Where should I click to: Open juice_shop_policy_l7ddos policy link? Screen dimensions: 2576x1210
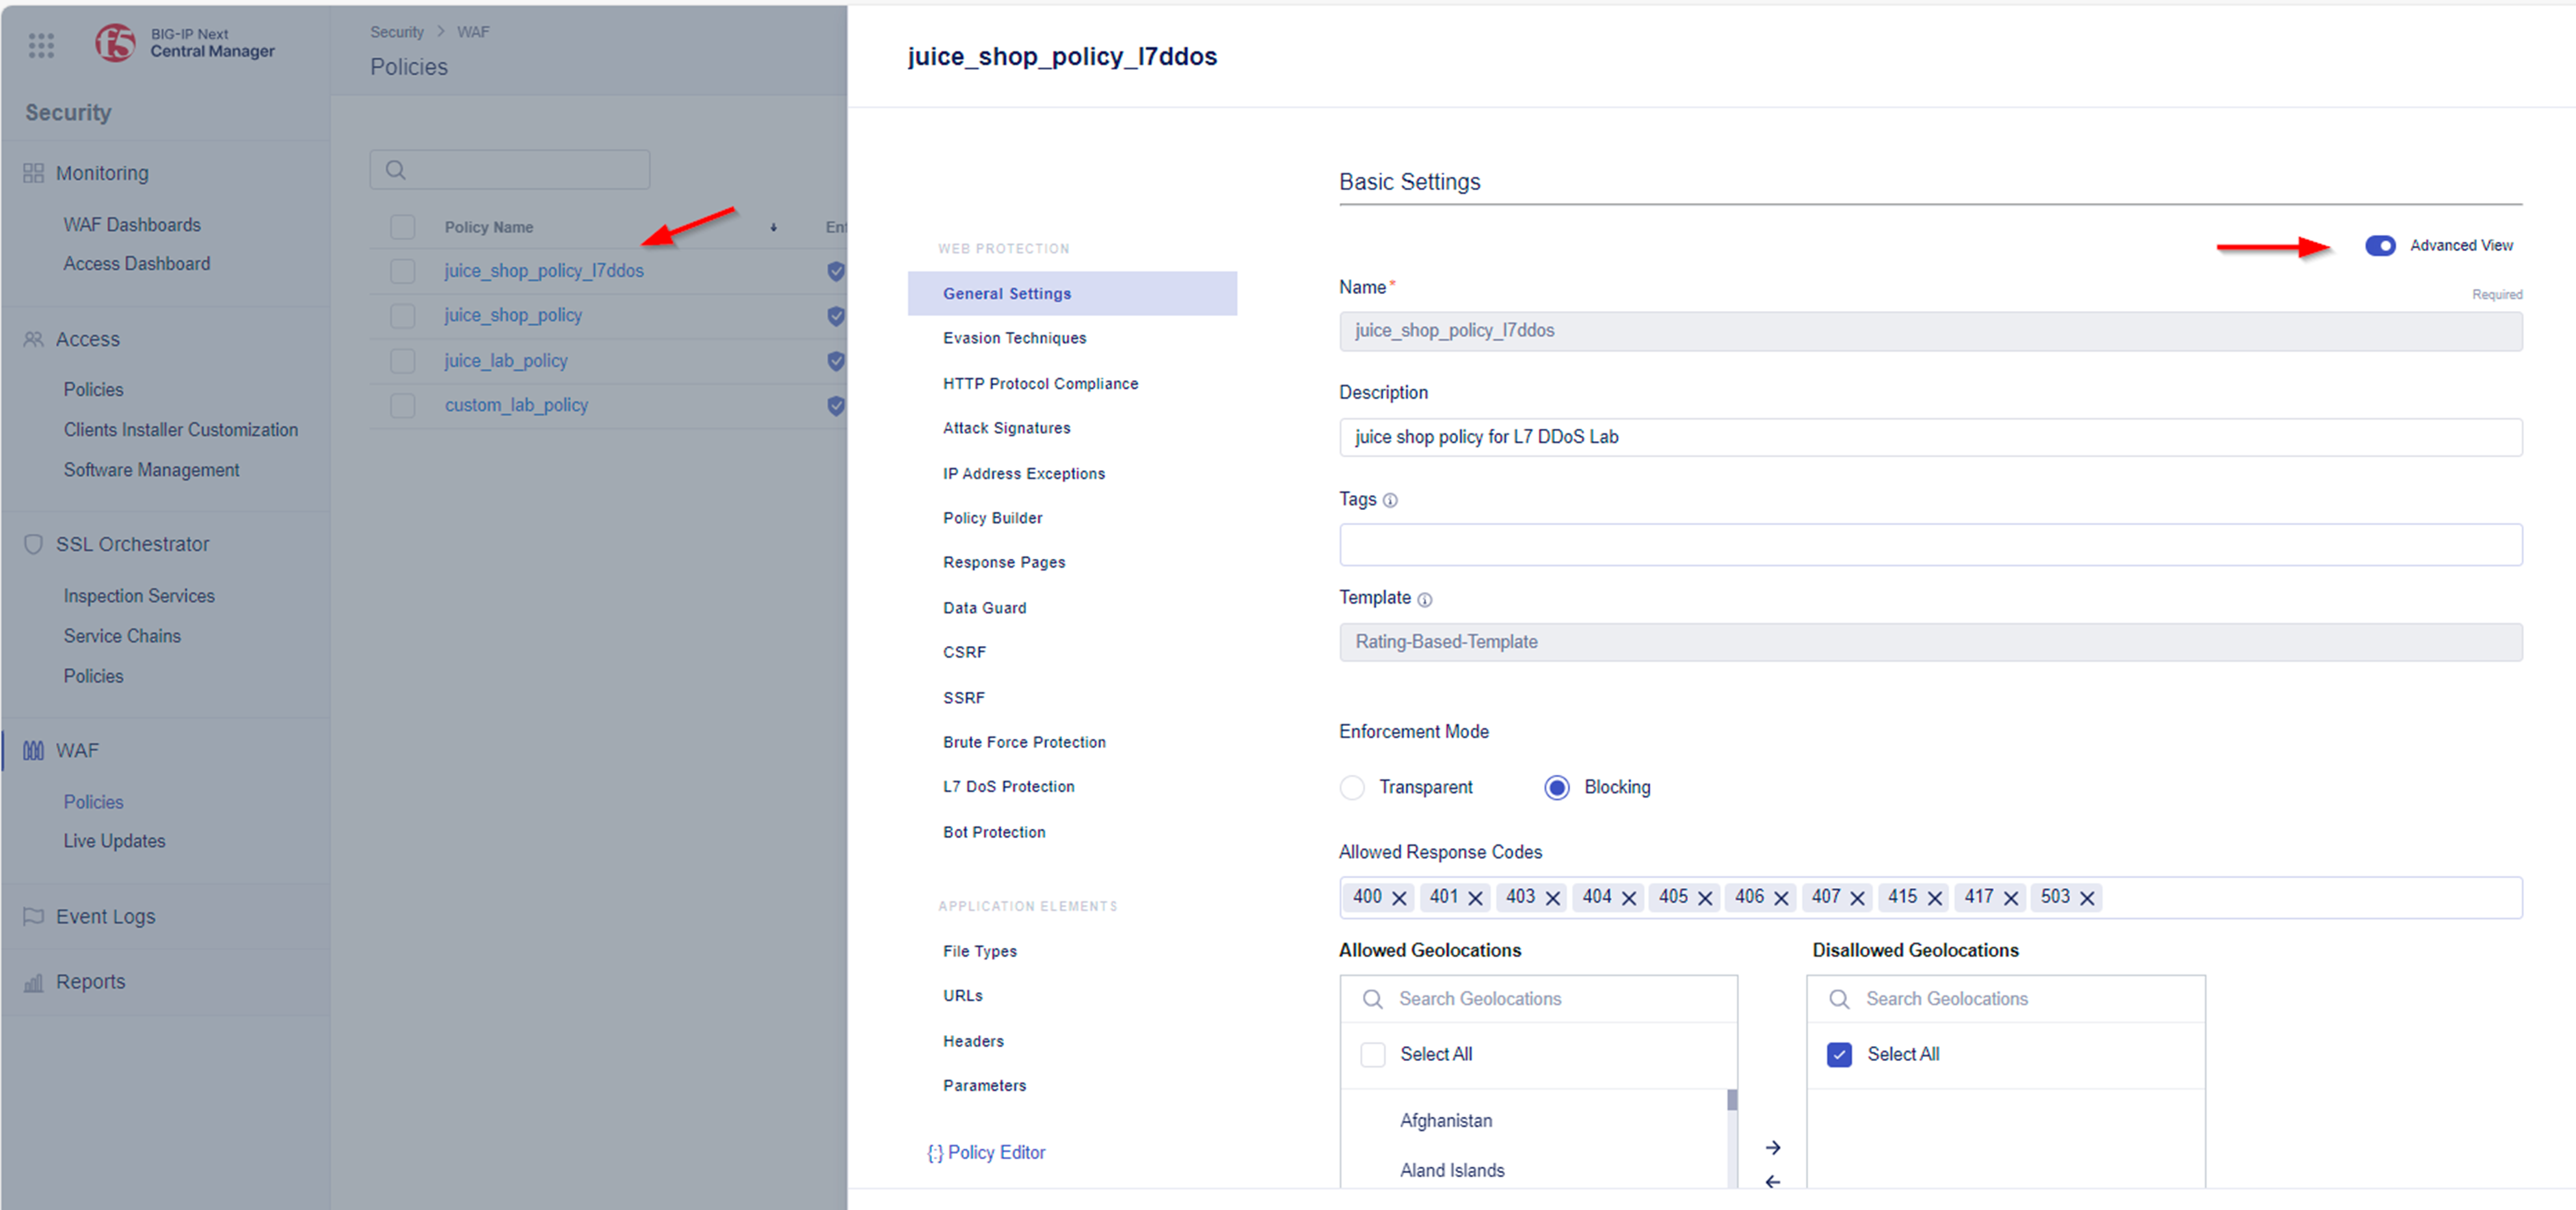[544, 271]
